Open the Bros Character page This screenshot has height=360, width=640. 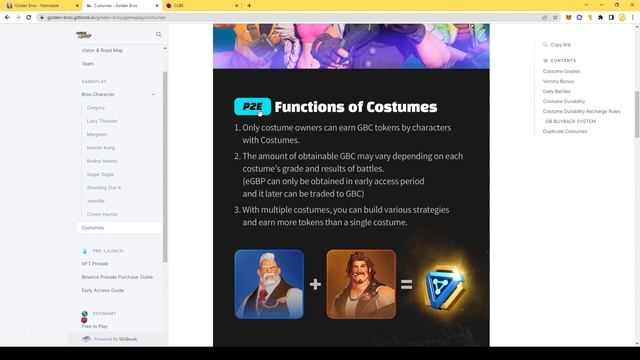pyautogui.click(x=98, y=94)
